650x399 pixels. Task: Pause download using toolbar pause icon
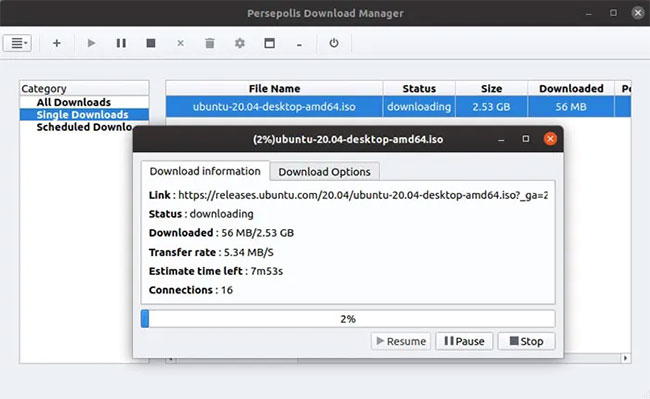click(x=121, y=43)
